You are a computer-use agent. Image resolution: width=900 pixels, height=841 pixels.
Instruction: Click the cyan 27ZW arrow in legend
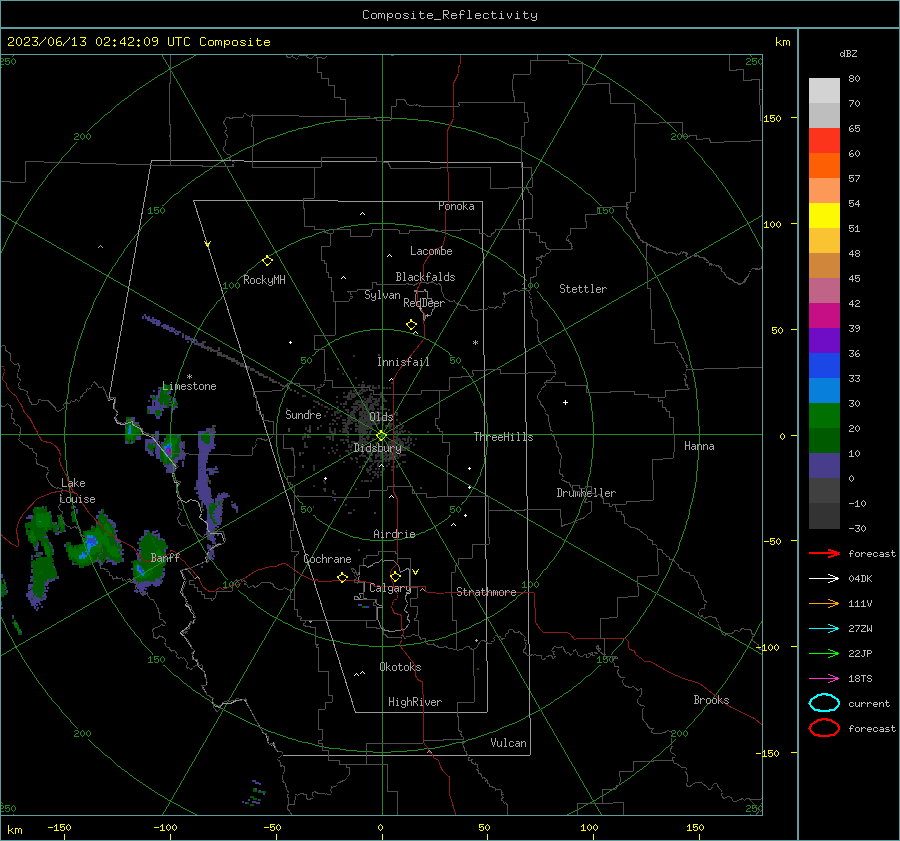click(824, 629)
